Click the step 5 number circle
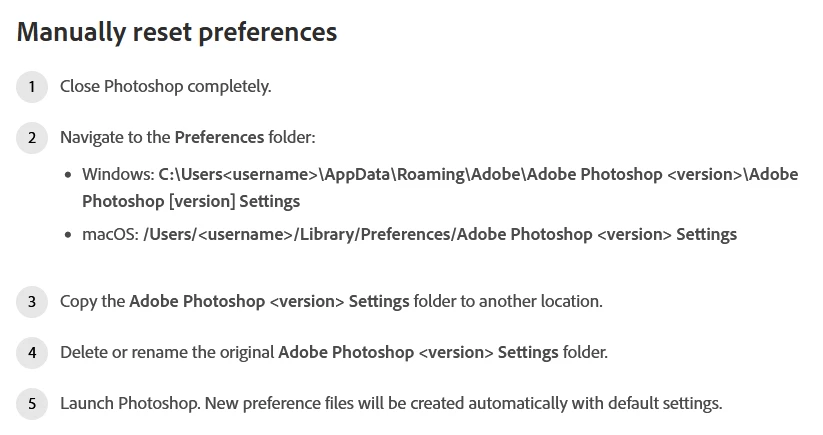Image resolution: width=823 pixels, height=435 pixels. pos(32,404)
